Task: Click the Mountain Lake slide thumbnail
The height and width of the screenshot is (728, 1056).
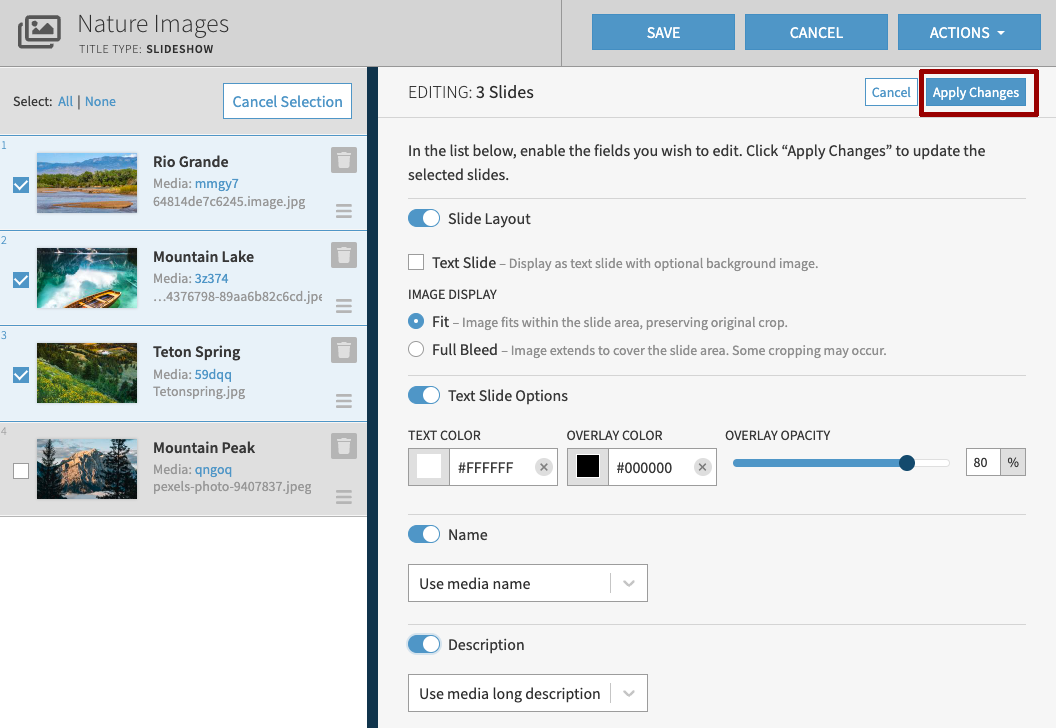Action: (87, 278)
